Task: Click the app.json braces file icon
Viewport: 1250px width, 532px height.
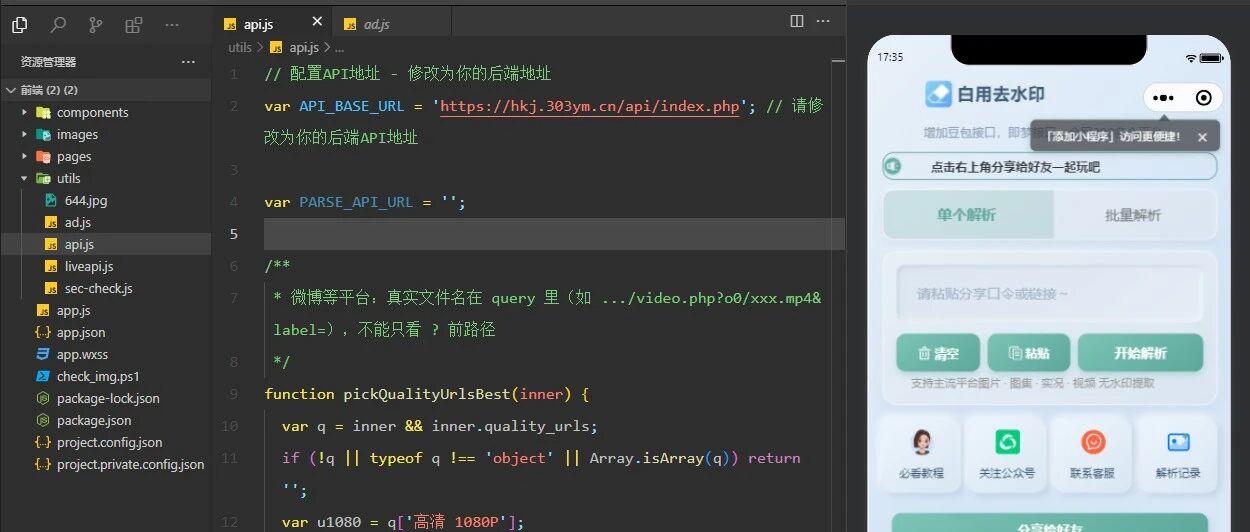Action: point(43,332)
